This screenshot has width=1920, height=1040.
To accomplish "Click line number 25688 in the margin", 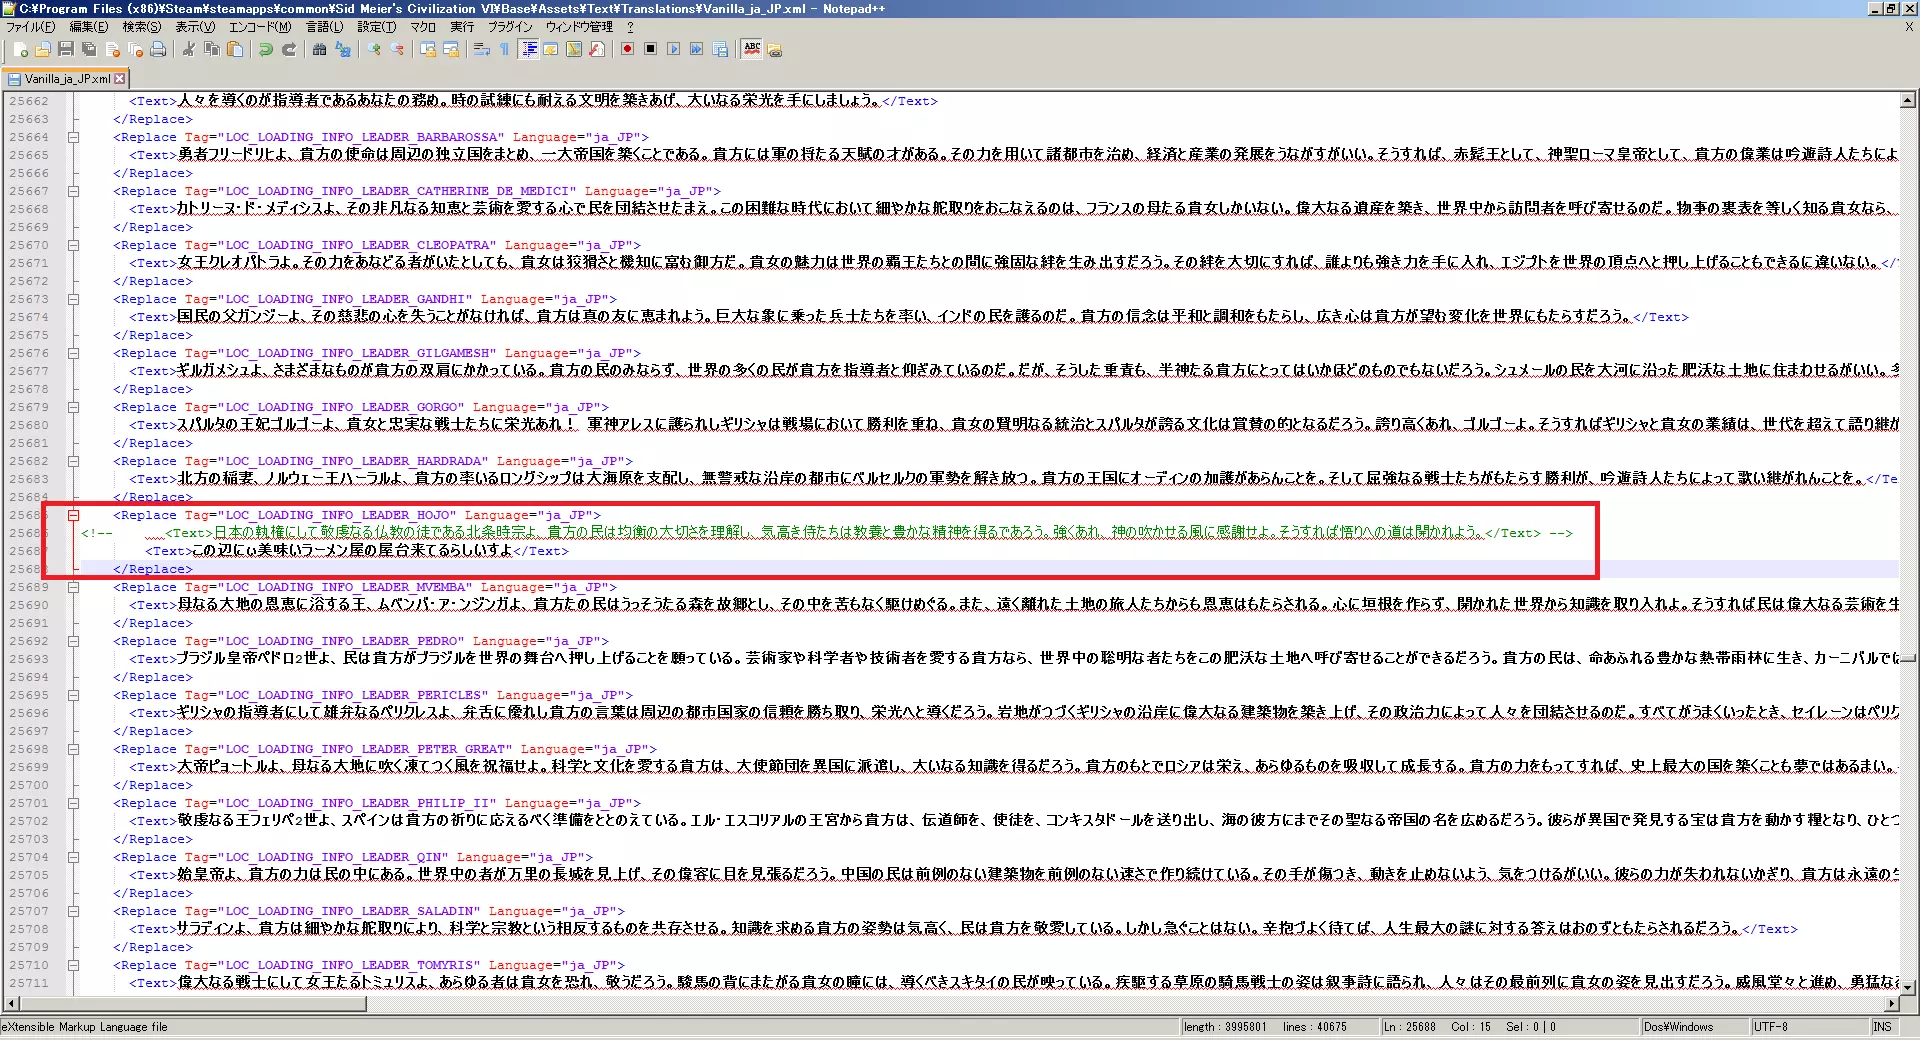I will tap(28, 569).
